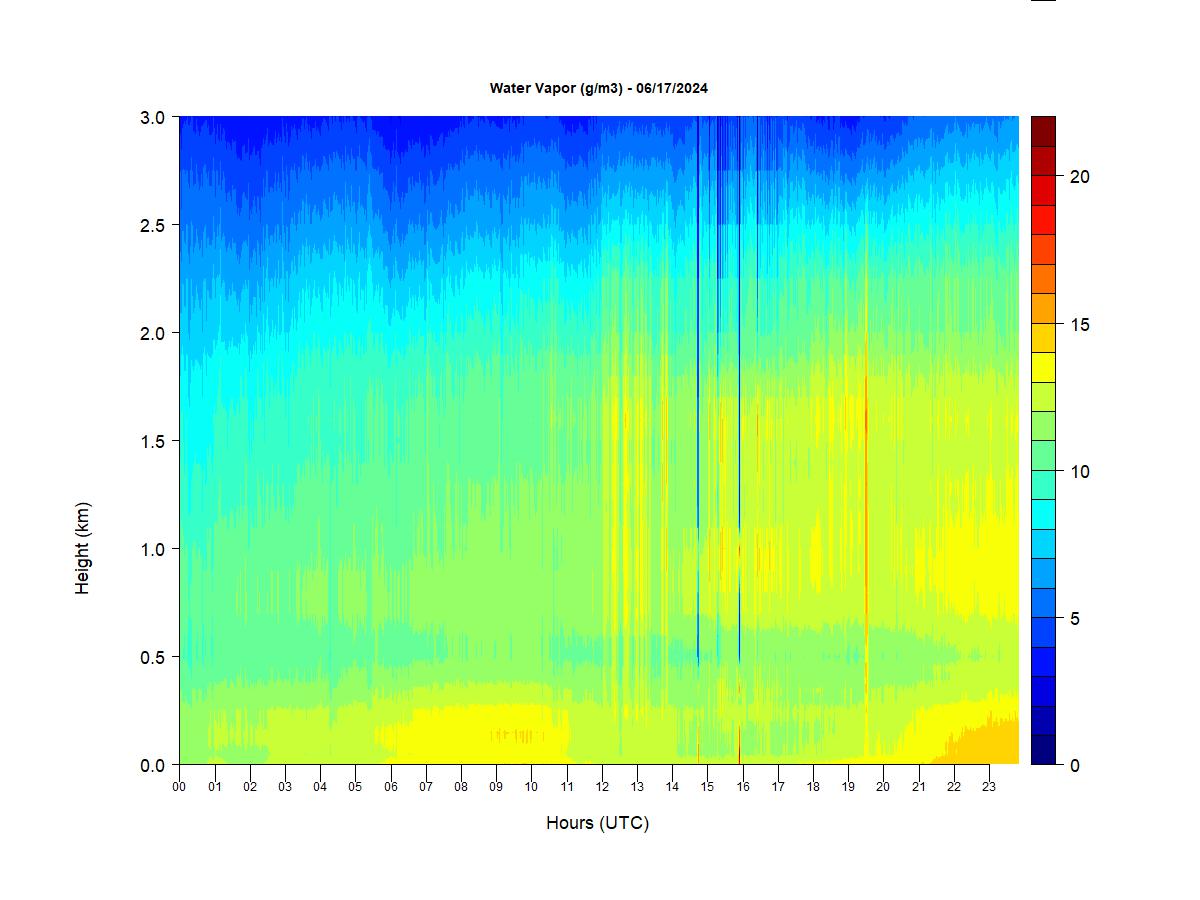
Task: Click the 00 hour tick label
Action: tap(179, 786)
